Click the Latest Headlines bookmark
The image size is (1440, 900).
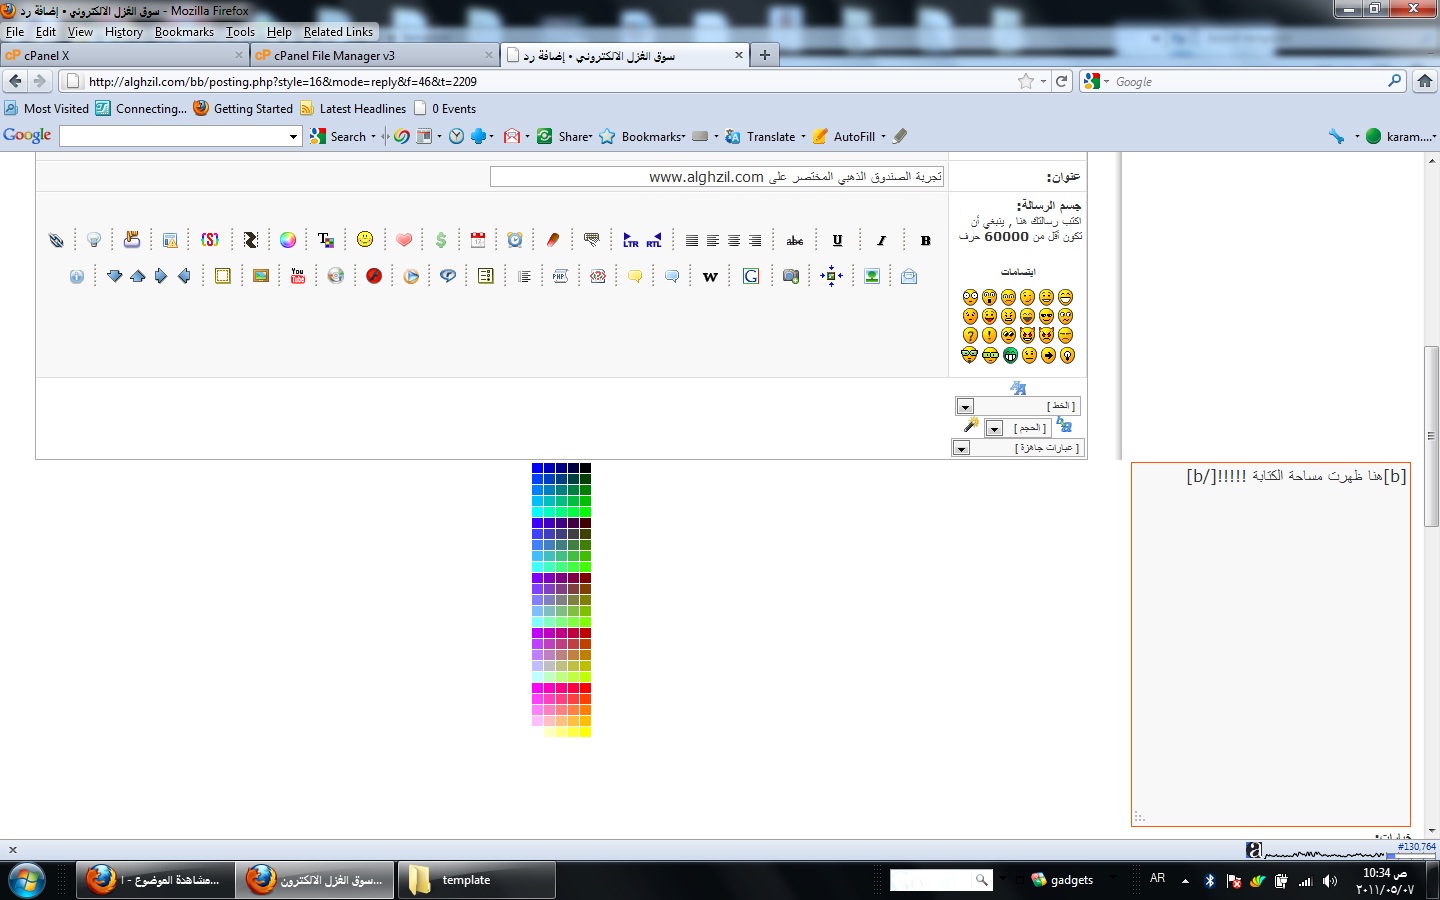click(x=362, y=109)
